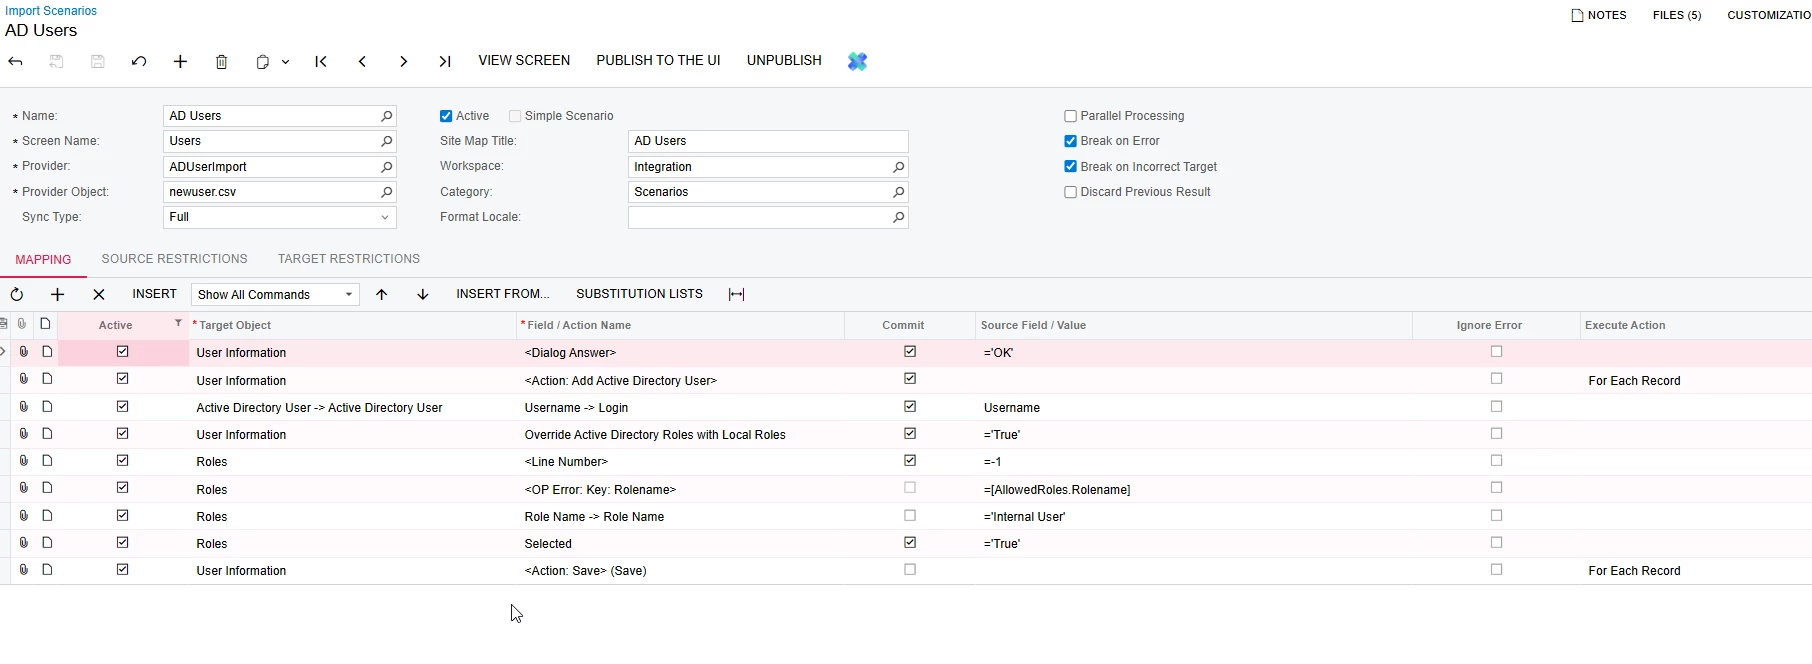
Task: Click the Site Map Title input
Action: [768, 141]
